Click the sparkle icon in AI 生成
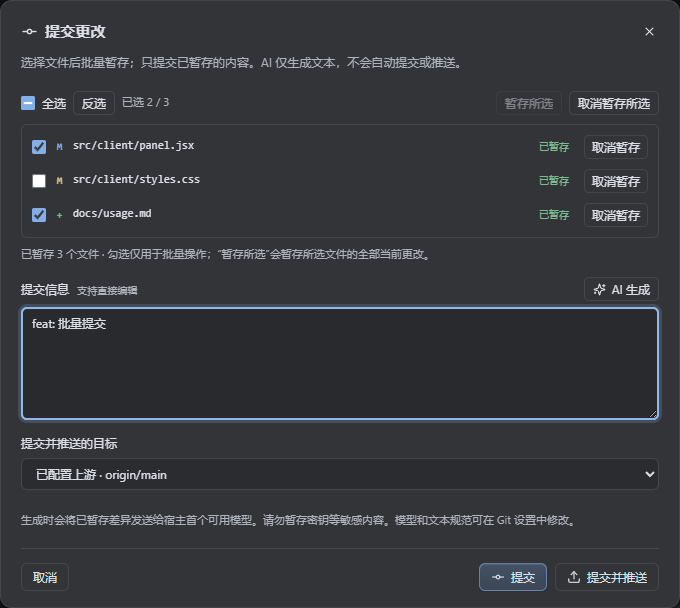The height and width of the screenshot is (608, 680). 599,289
